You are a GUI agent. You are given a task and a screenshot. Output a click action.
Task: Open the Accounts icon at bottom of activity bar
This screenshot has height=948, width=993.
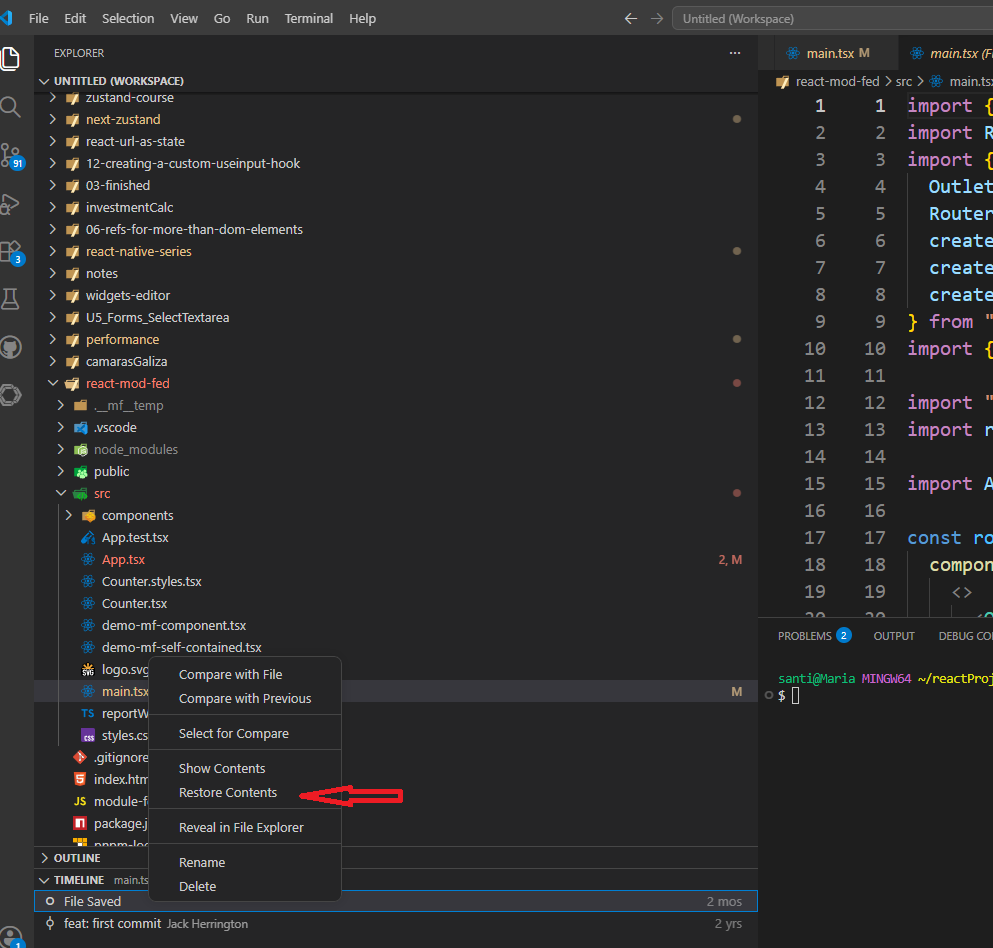11,936
